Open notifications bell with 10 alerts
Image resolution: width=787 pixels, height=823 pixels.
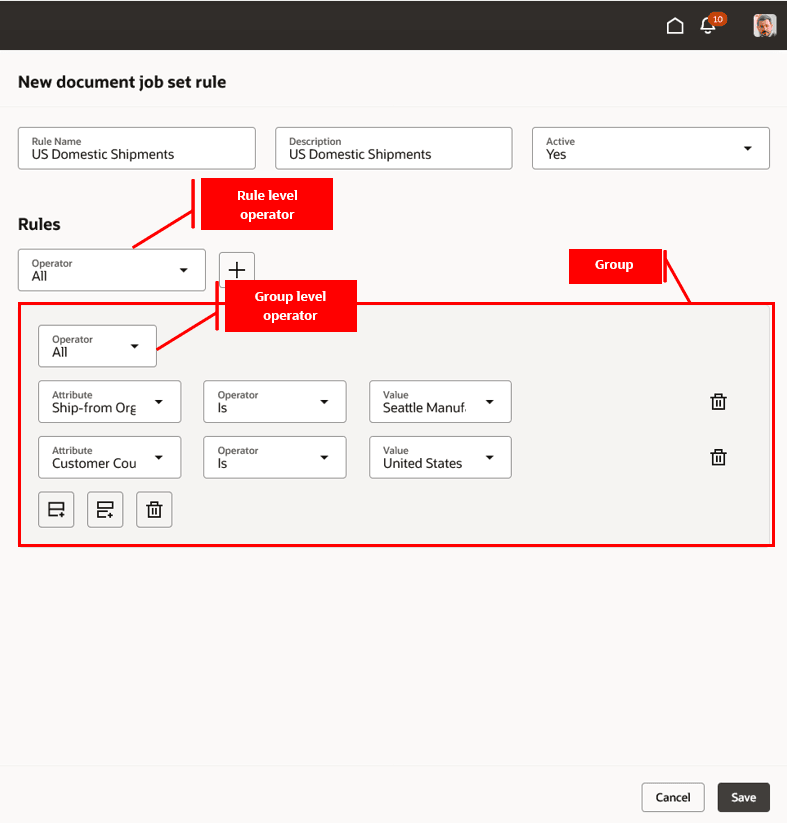(x=711, y=24)
